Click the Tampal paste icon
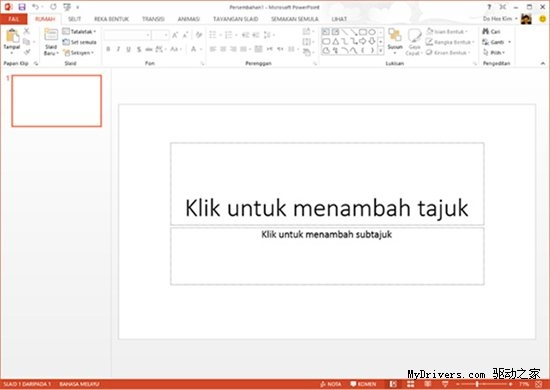550x390 pixels. [12, 36]
